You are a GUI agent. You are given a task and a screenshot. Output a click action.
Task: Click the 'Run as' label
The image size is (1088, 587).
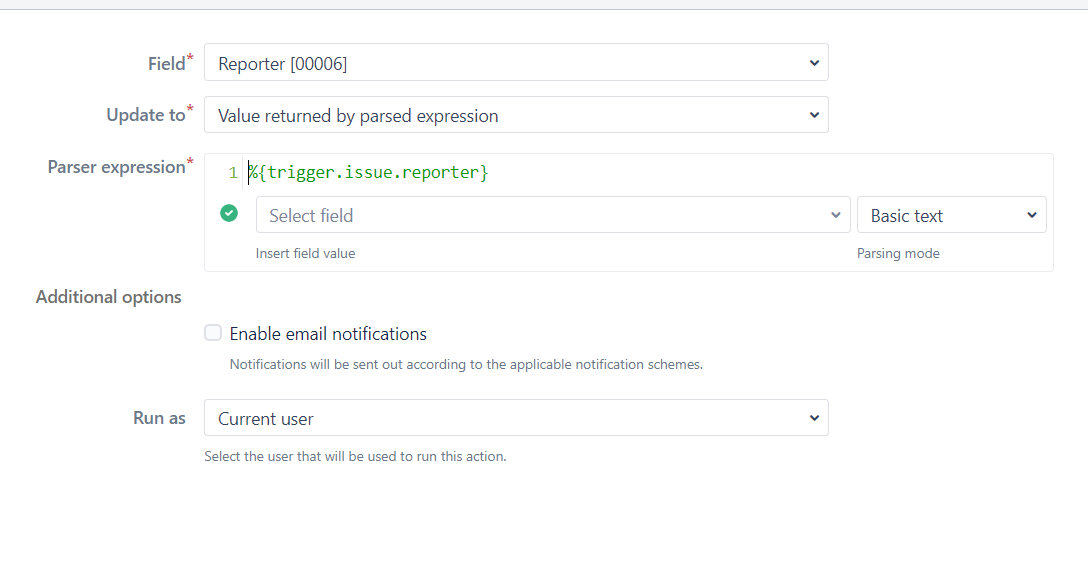pyautogui.click(x=159, y=418)
